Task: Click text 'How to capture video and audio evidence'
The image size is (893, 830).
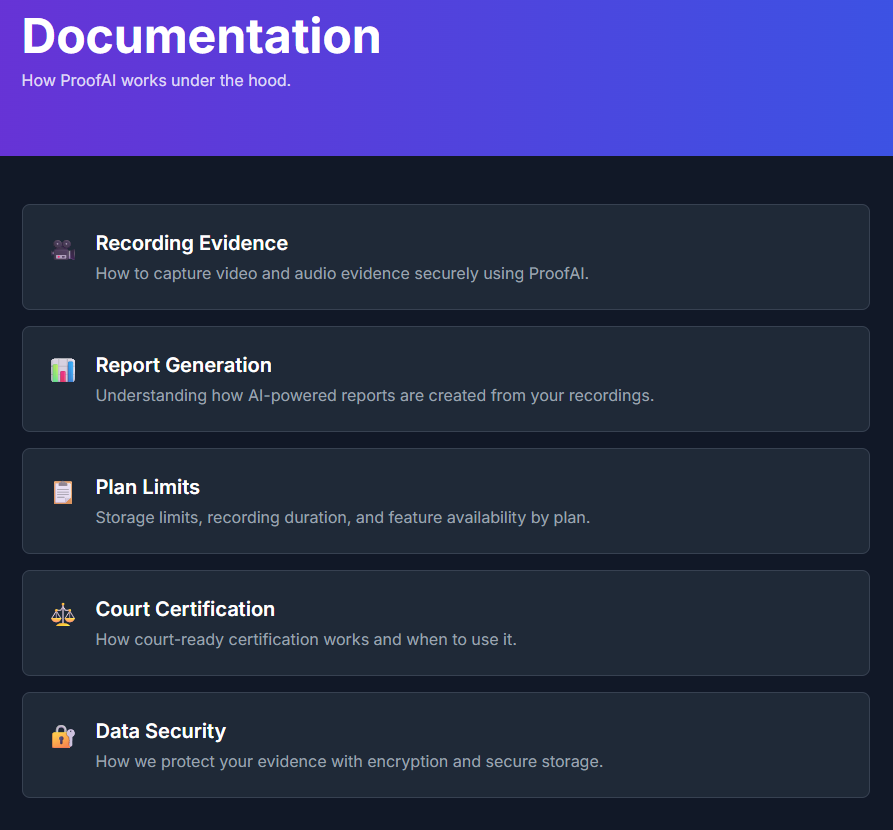Action: tap(253, 273)
